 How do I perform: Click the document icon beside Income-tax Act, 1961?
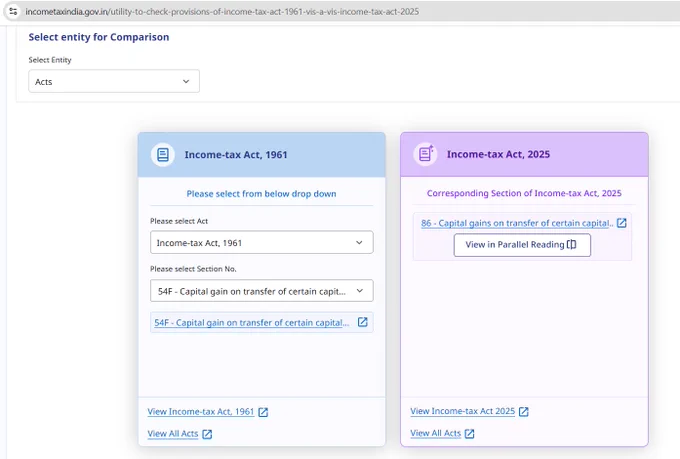[x=163, y=154]
